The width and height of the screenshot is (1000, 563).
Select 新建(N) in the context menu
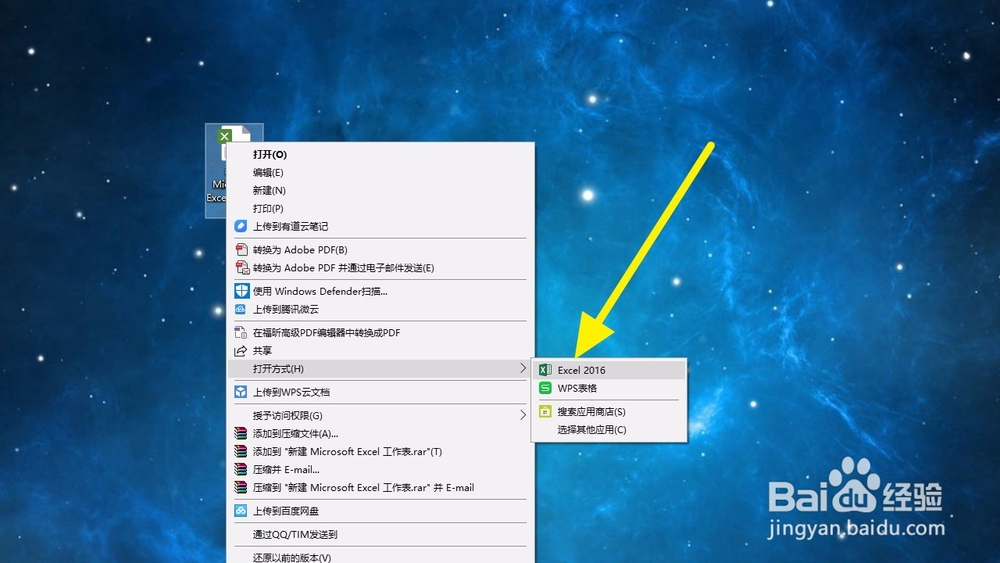coord(380,190)
